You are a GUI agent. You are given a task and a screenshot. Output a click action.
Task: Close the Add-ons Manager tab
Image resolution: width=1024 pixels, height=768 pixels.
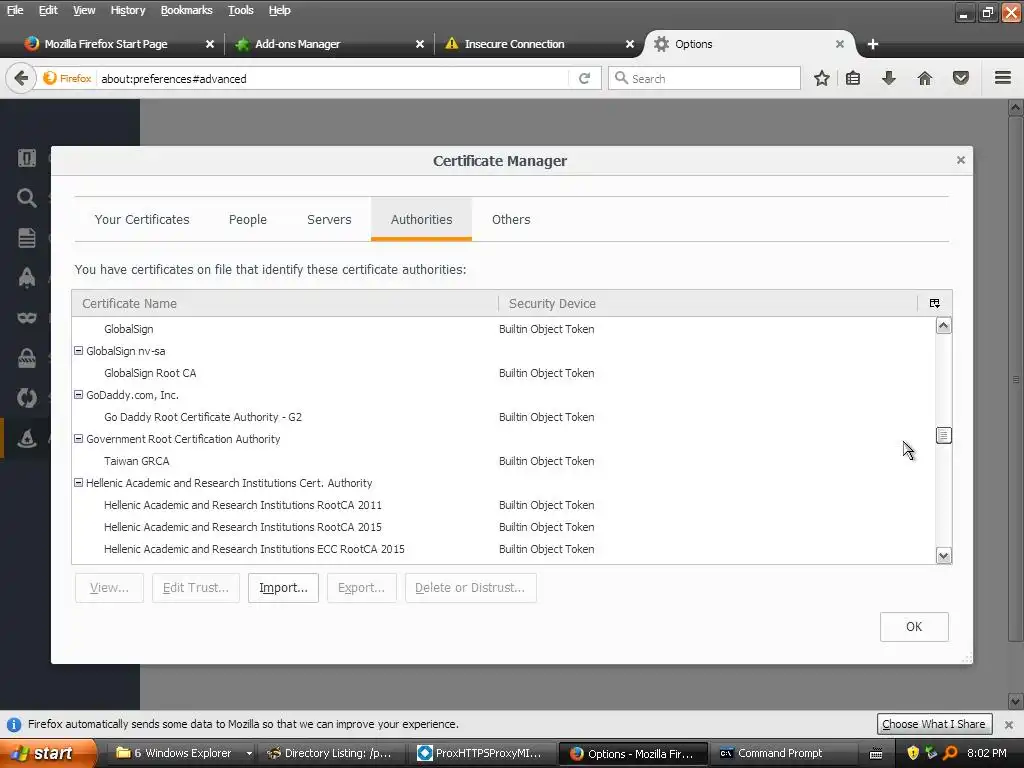(420, 44)
